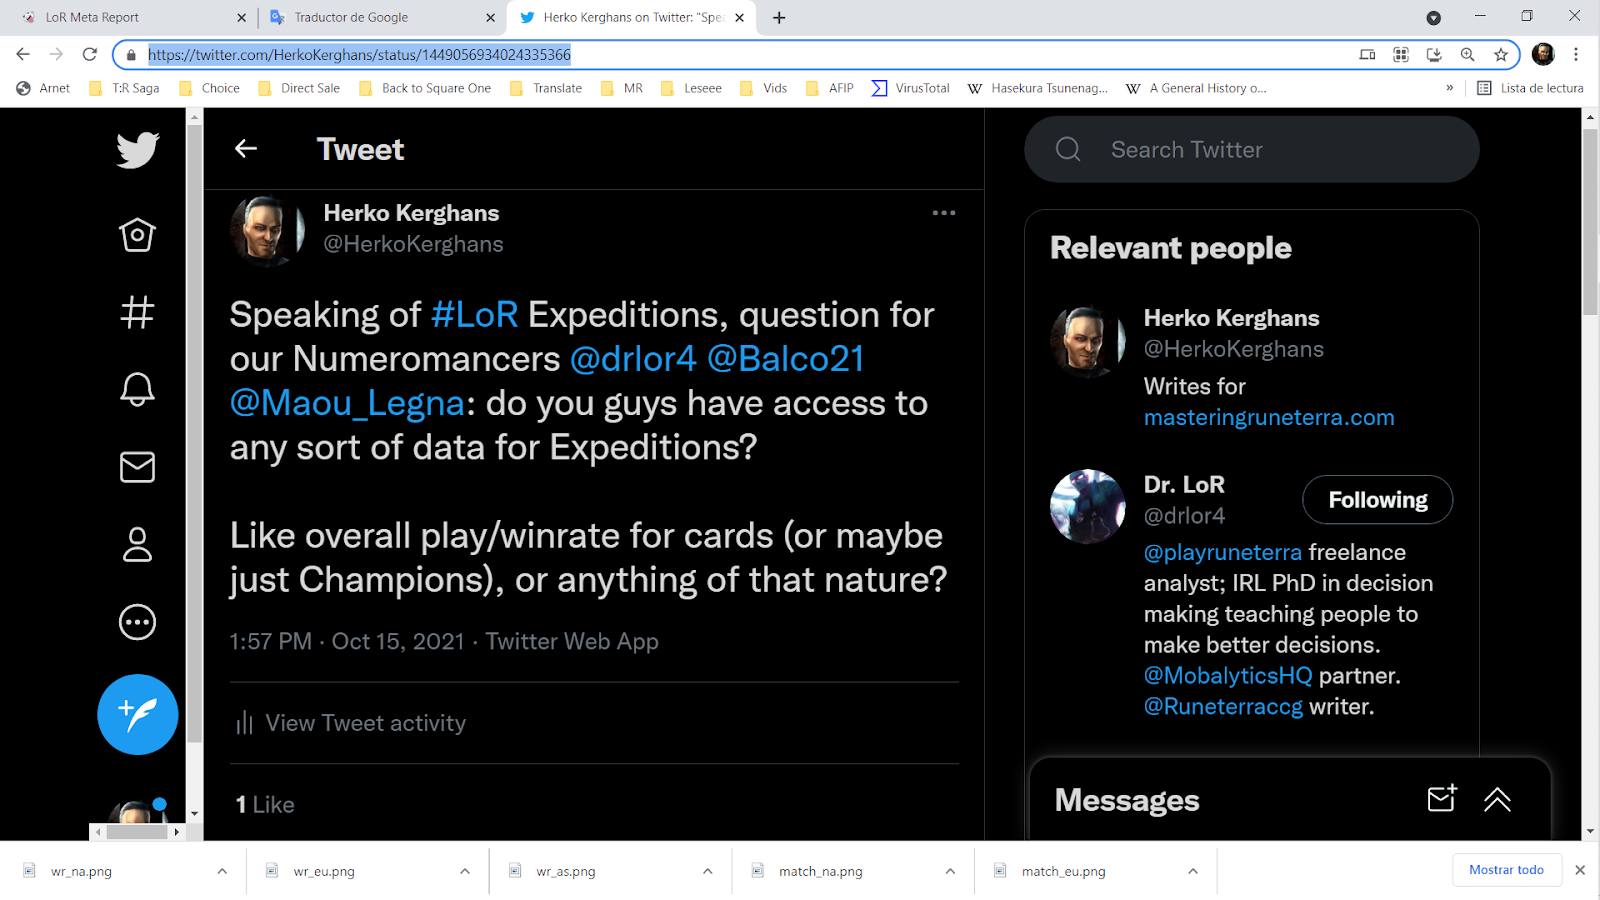1600x900 pixels.
Task: Open Herko Kerghans tweet author avatar
Action: (x=267, y=231)
